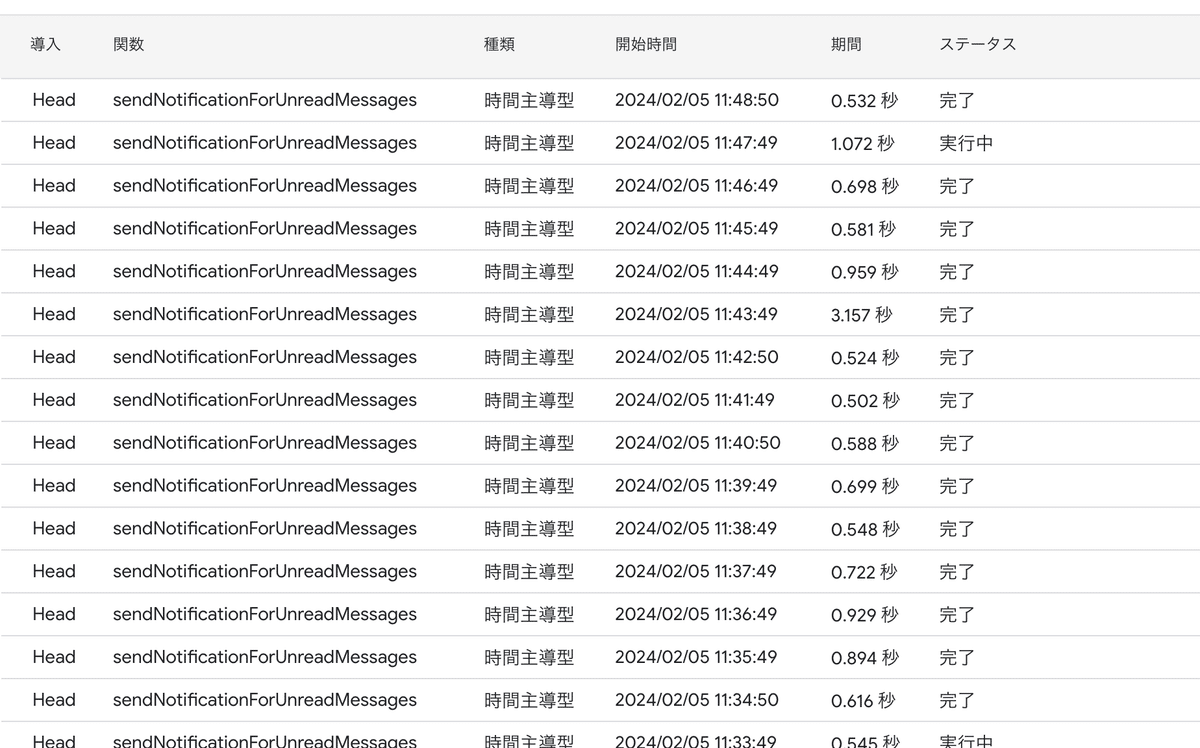The width and height of the screenshot is (1200, 748).
Task: Select start time 2024/02/05 11:47:49
Action: click(696, 143)
